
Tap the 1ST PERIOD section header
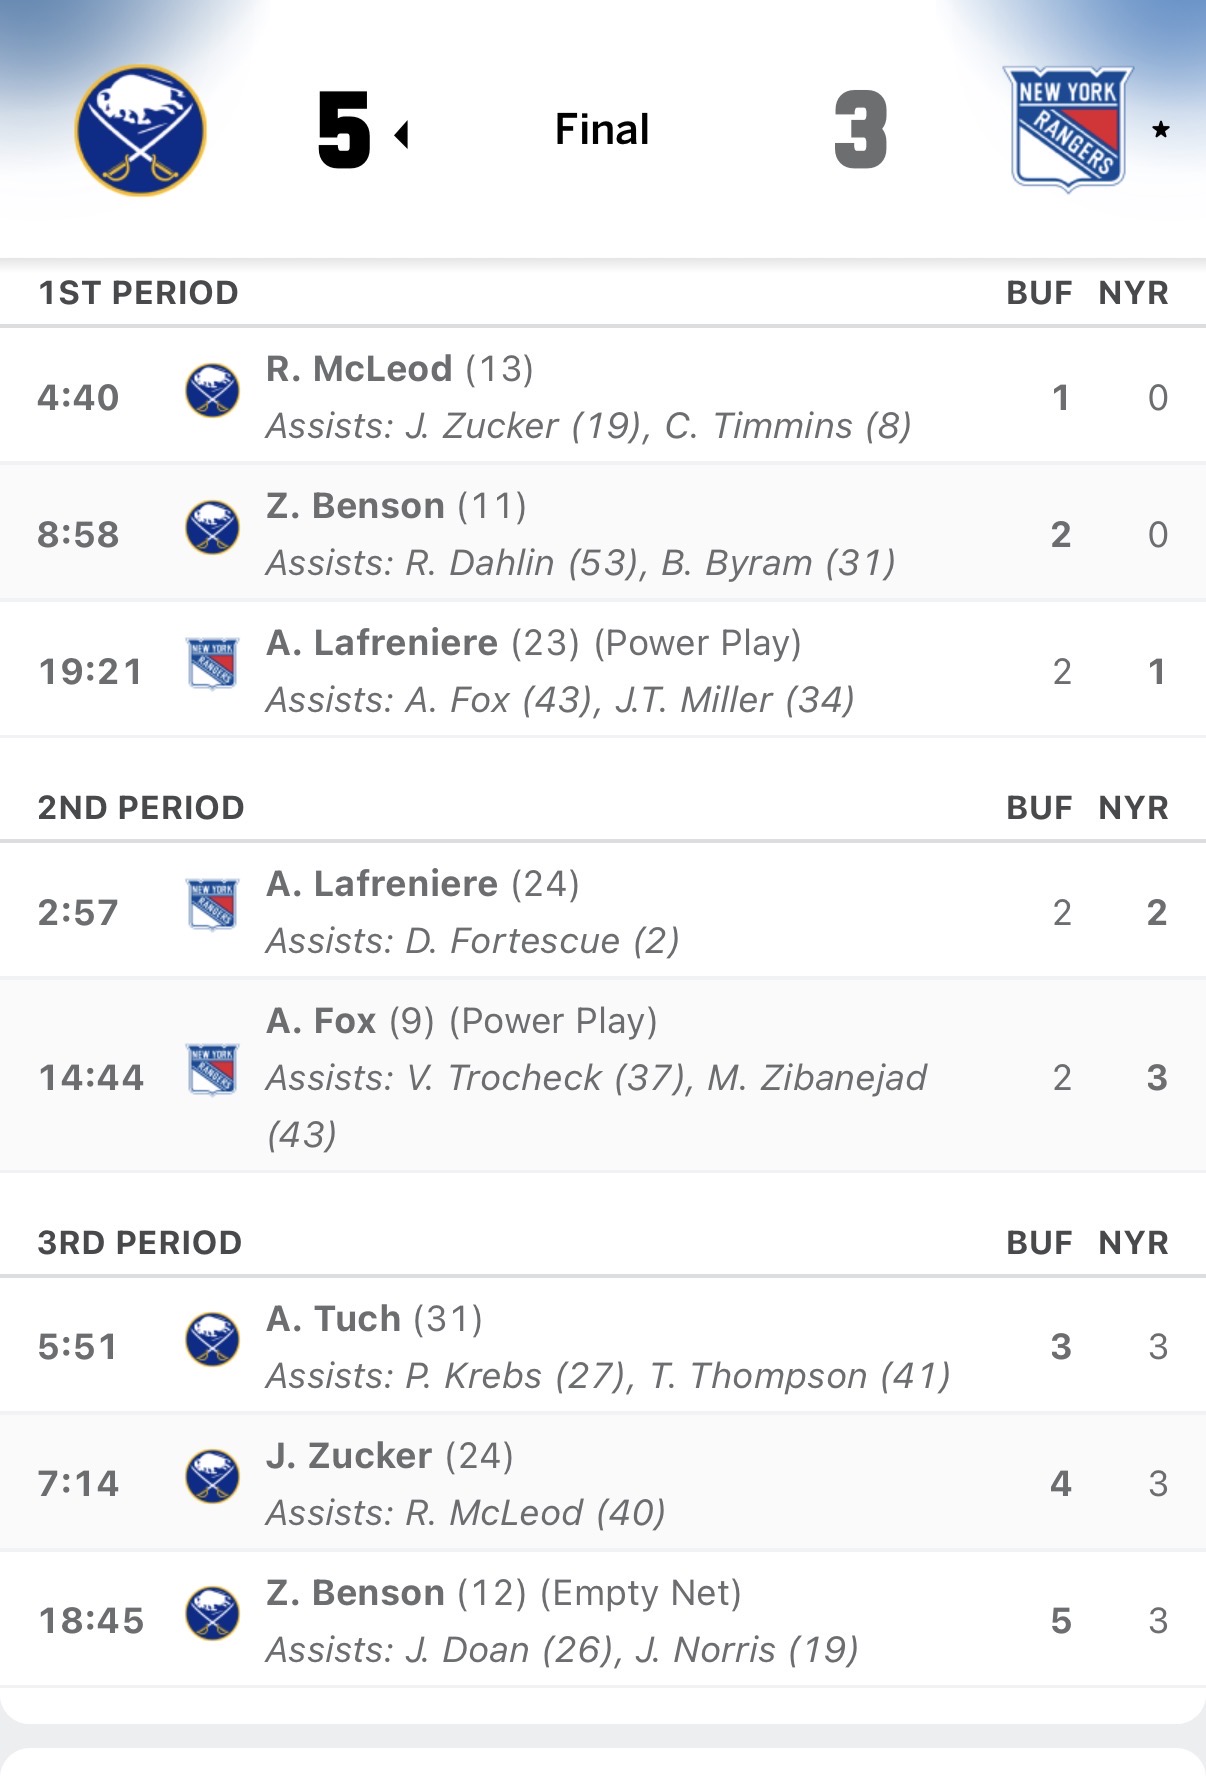coord(138,293)
